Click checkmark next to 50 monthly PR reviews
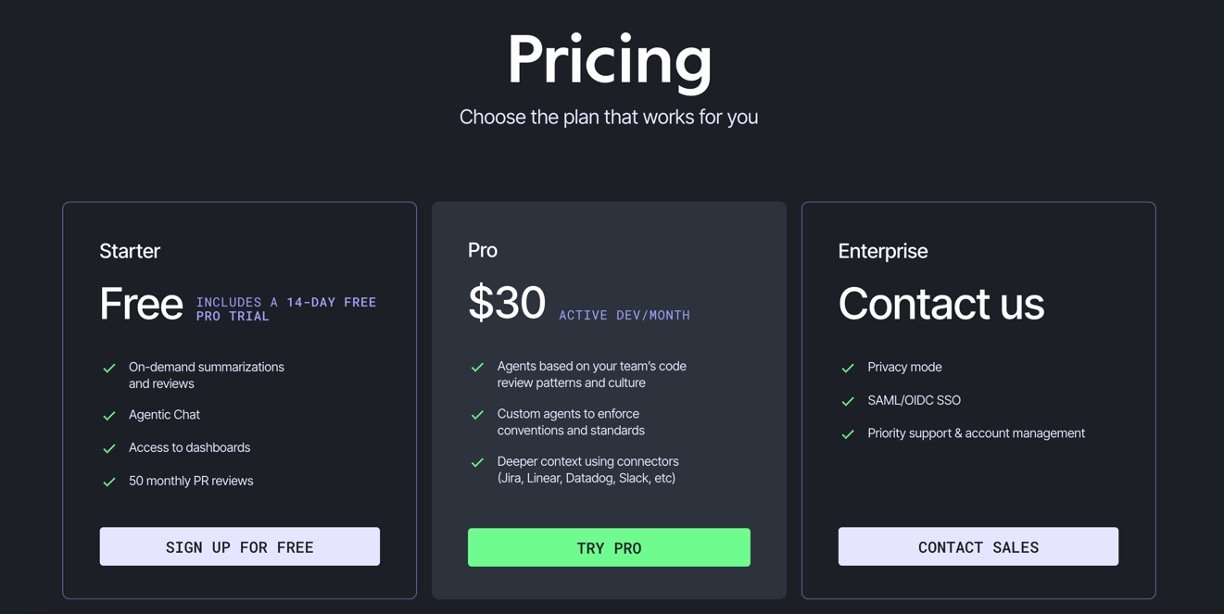This screenshot has width=1224, height=614. (x=110, y=482)
